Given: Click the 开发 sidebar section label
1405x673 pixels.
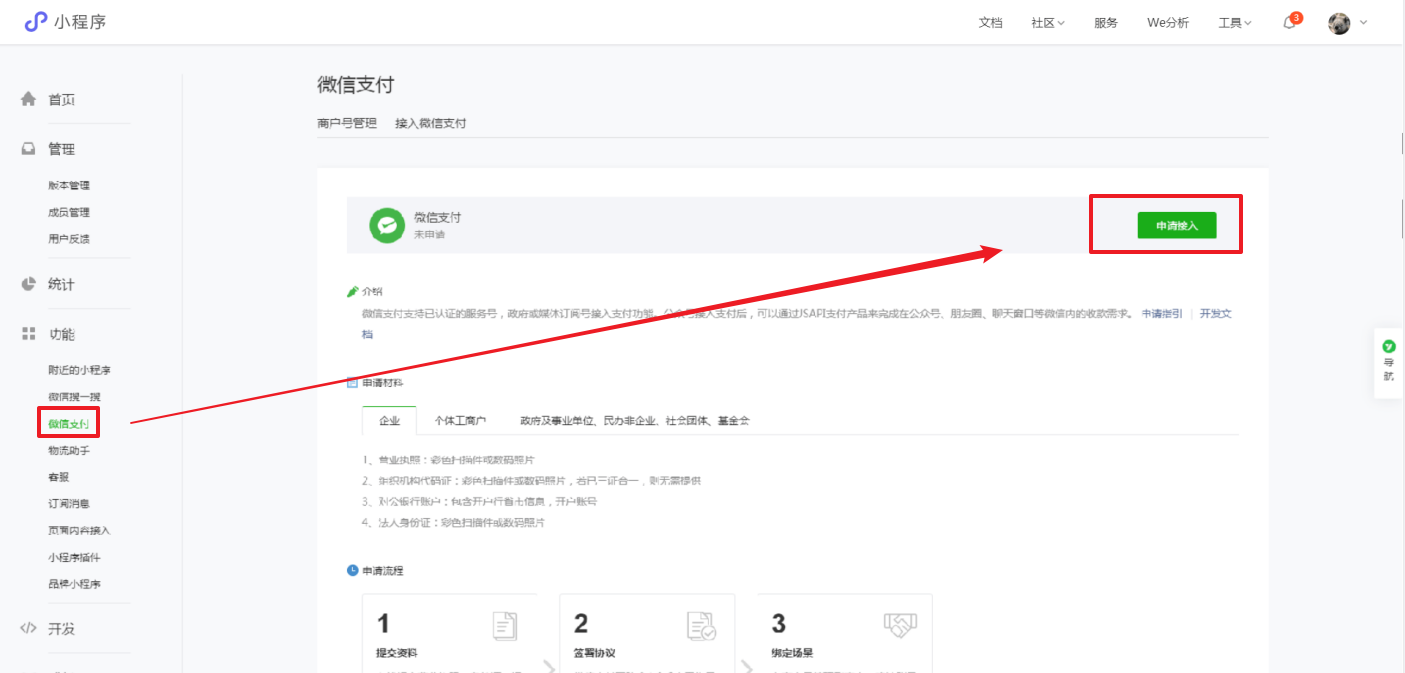Looking at the screenshot, I should (x=62, y=628).
